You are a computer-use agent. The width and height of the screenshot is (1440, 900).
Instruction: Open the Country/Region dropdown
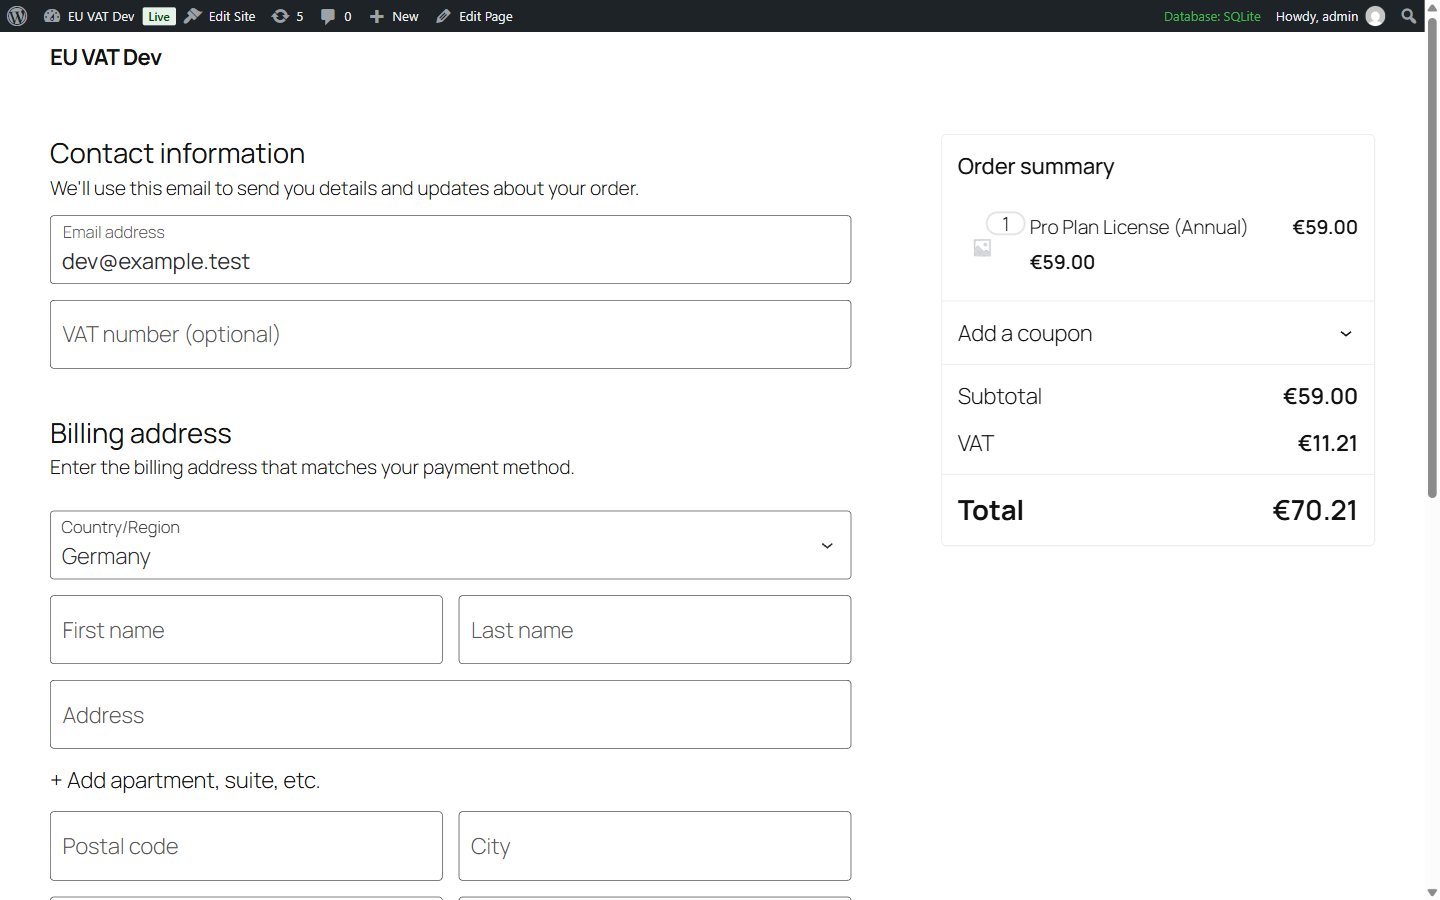click(x=450, y=545)
